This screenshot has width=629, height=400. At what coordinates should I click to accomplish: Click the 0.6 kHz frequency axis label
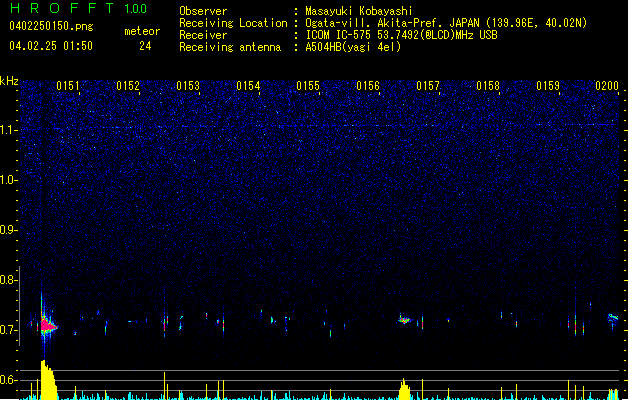click(8, 380)
